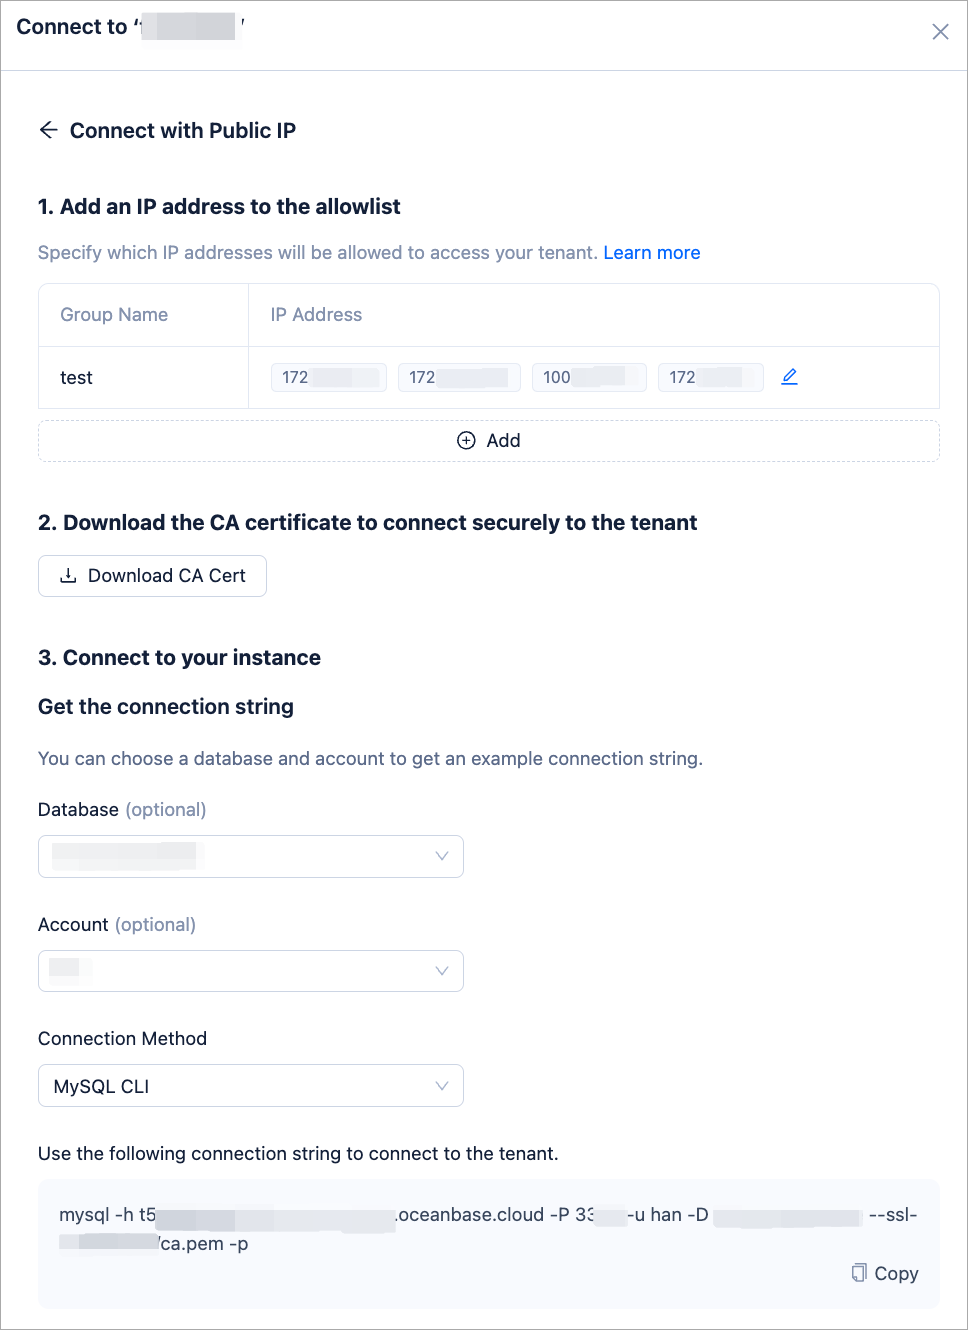
Task: Click the Copy label under the connection string
Action: [896, 1273]
